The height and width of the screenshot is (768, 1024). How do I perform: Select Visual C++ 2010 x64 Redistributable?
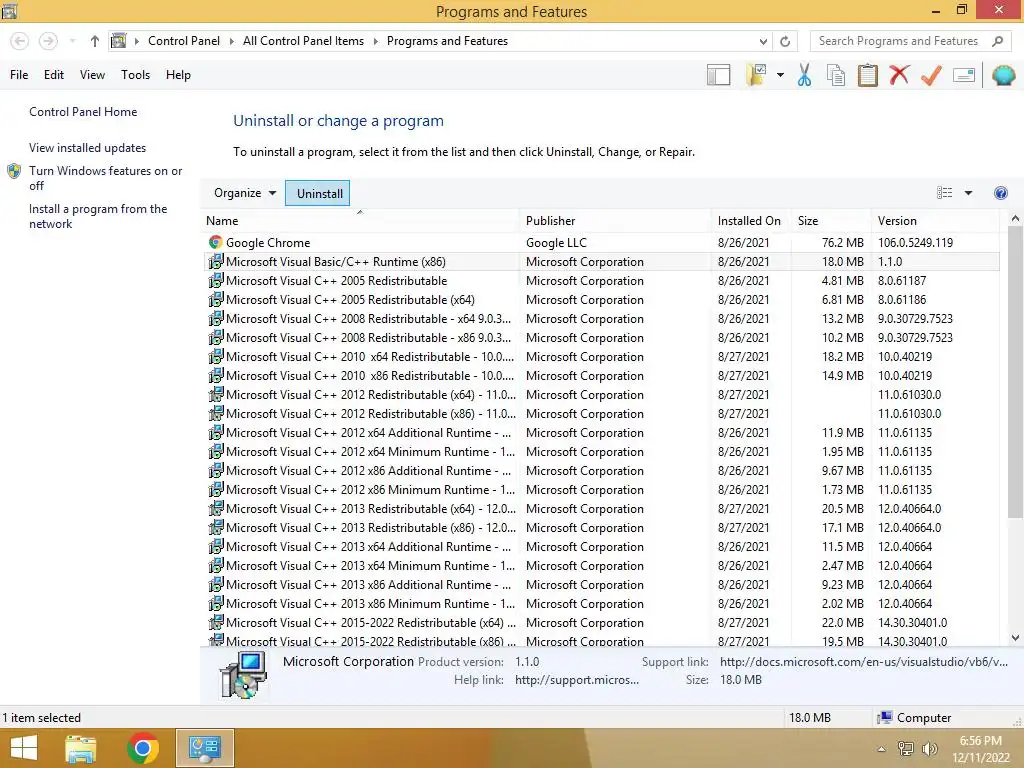(x=601, y=357)
